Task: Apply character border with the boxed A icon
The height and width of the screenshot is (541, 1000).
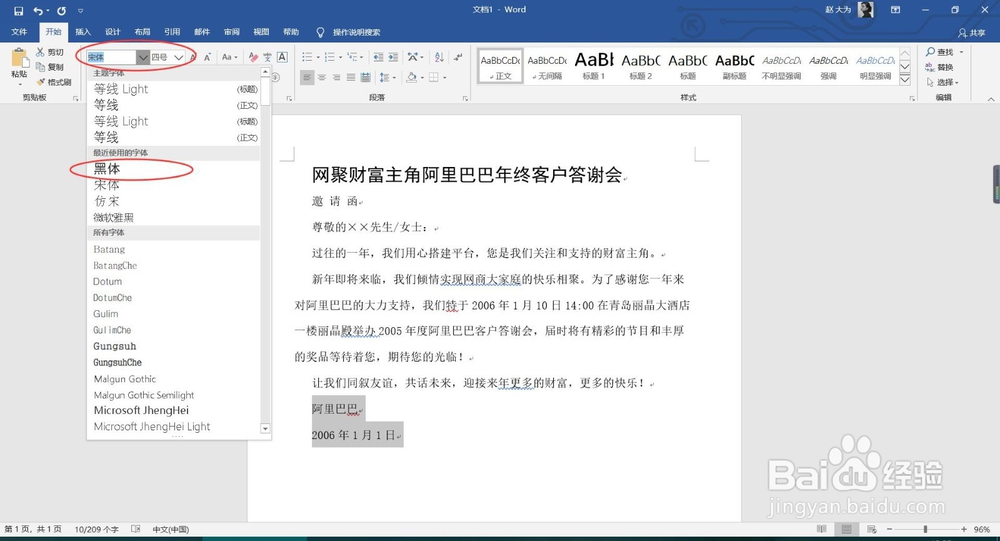Action: [282, 57]
